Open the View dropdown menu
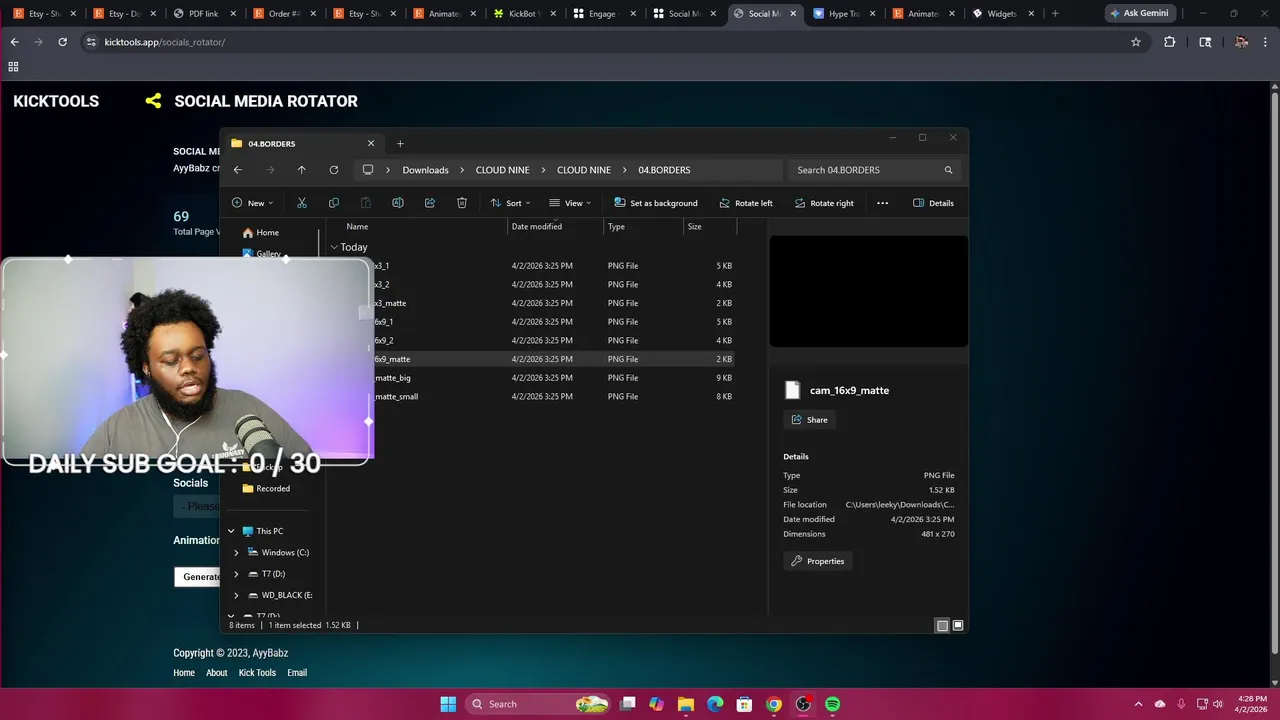The width and height of the screenshot is (1280, 720). point(570,203)
